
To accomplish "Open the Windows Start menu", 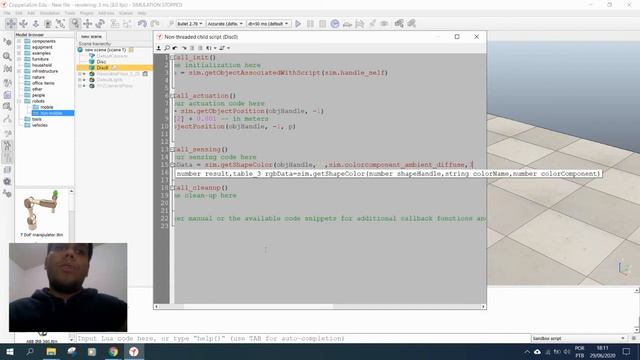I will pos(10,351).
